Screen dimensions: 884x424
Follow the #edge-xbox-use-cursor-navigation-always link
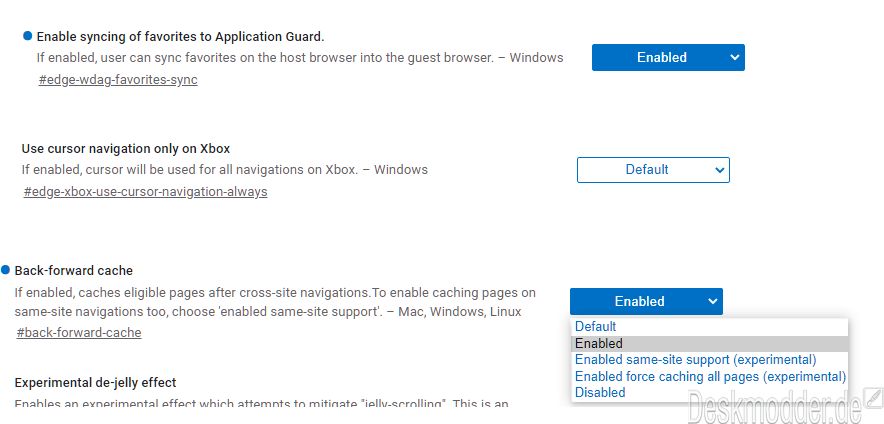pyautogui.click(x=145, y=191)
